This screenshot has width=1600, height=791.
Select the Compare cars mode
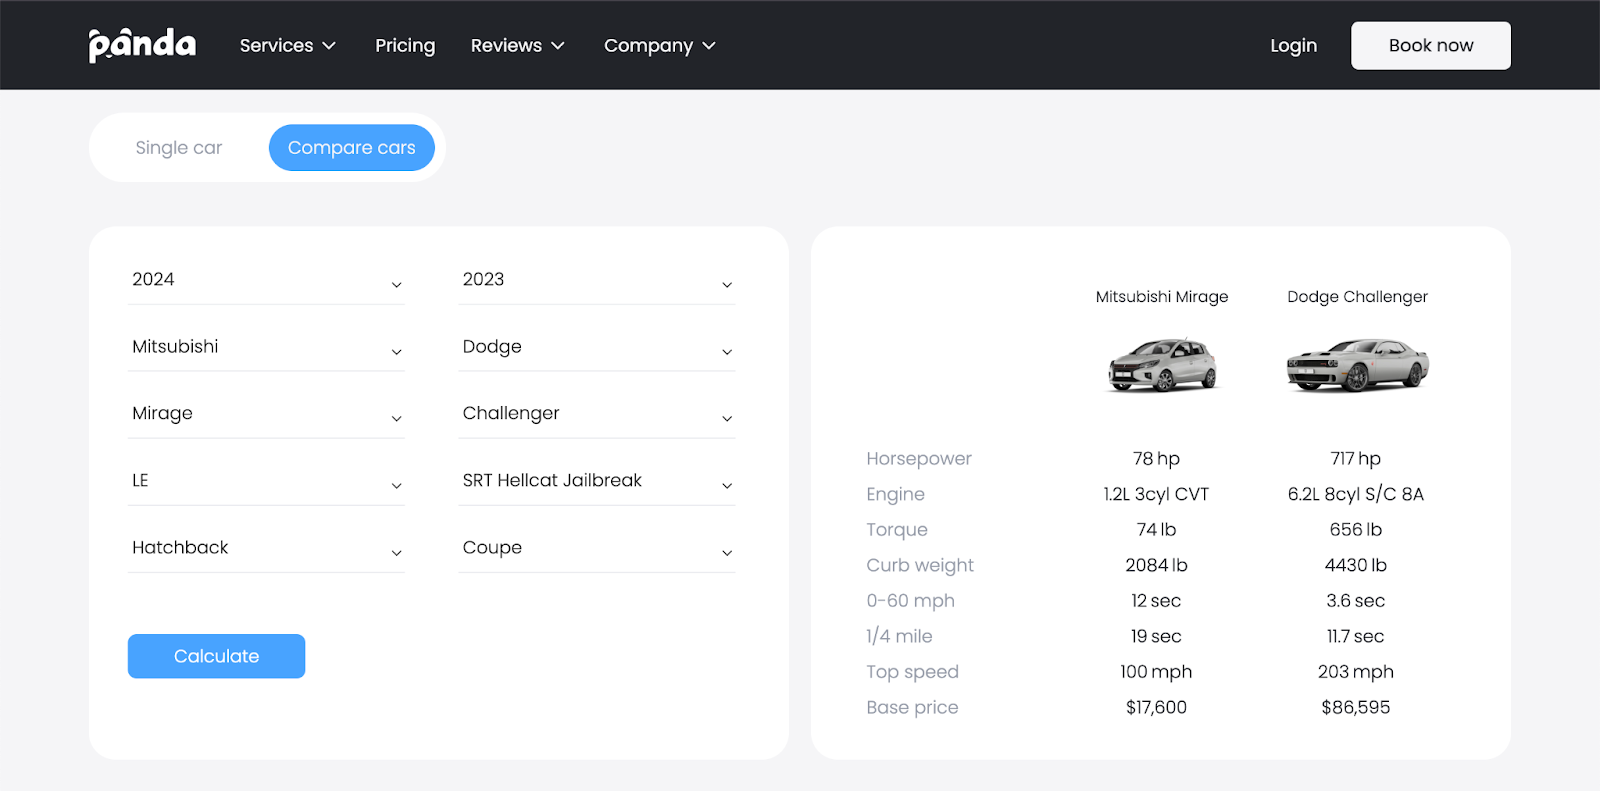tap(351, 148)
